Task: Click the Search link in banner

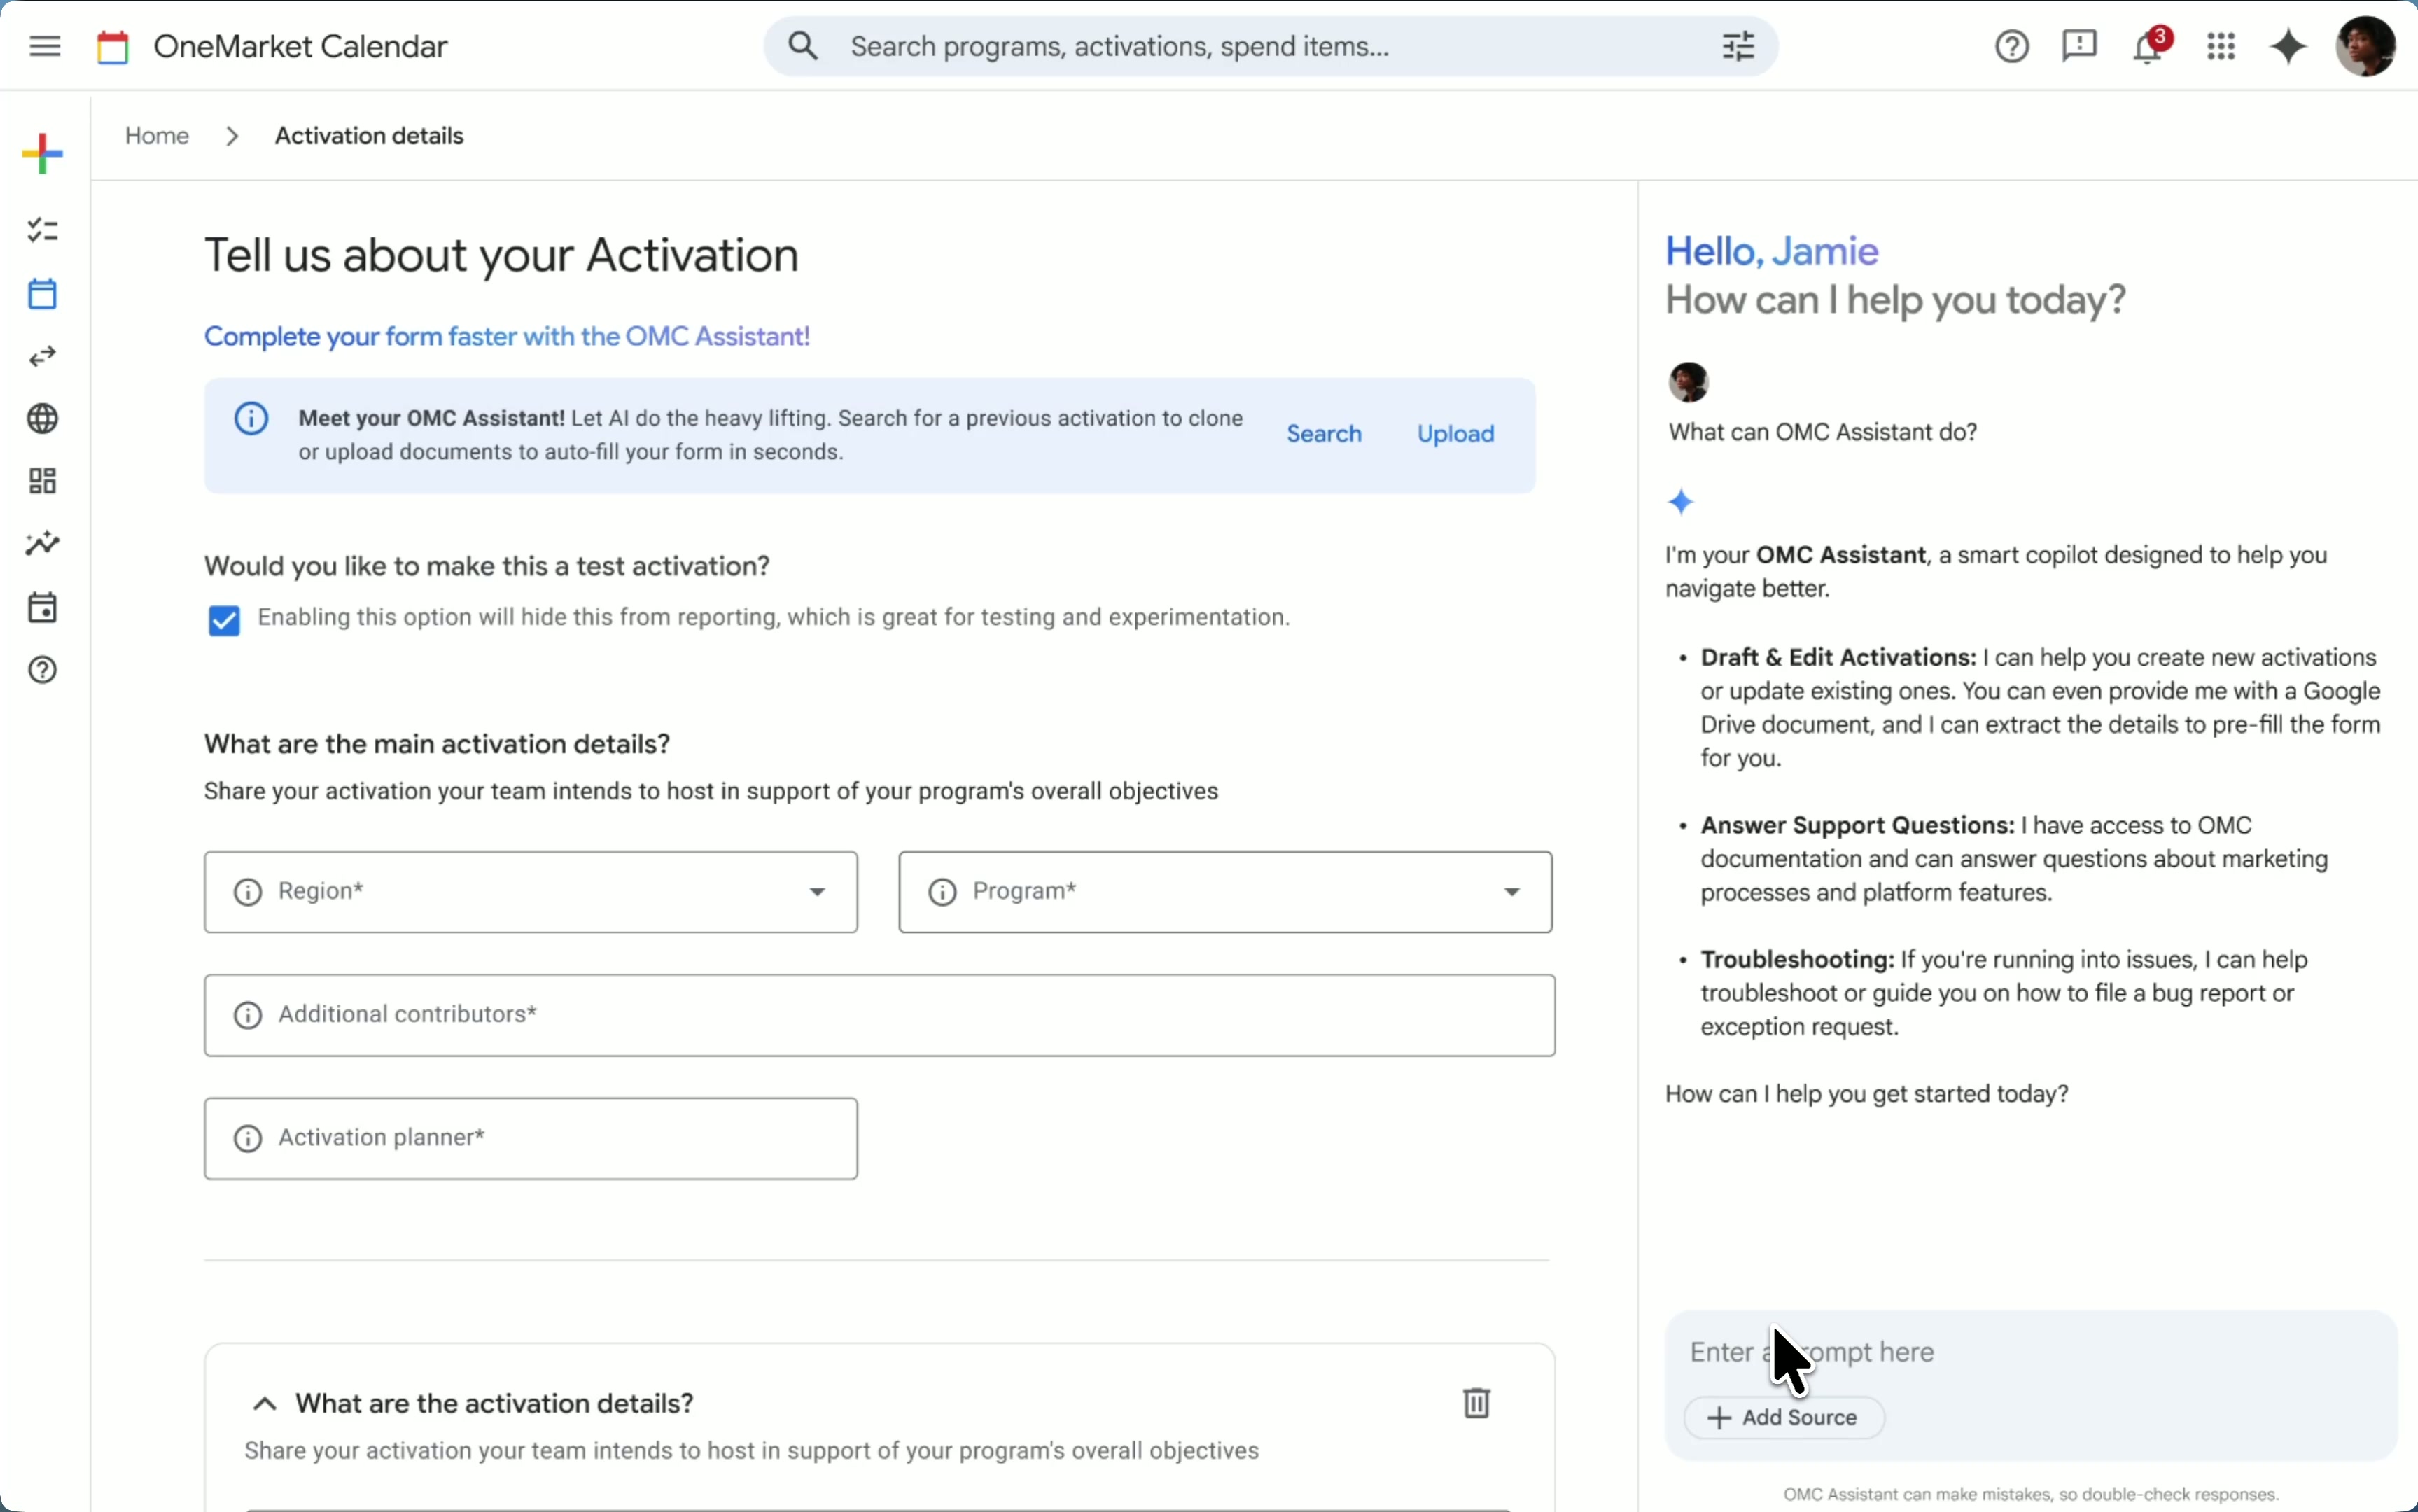Action: tap(1324, 434)
